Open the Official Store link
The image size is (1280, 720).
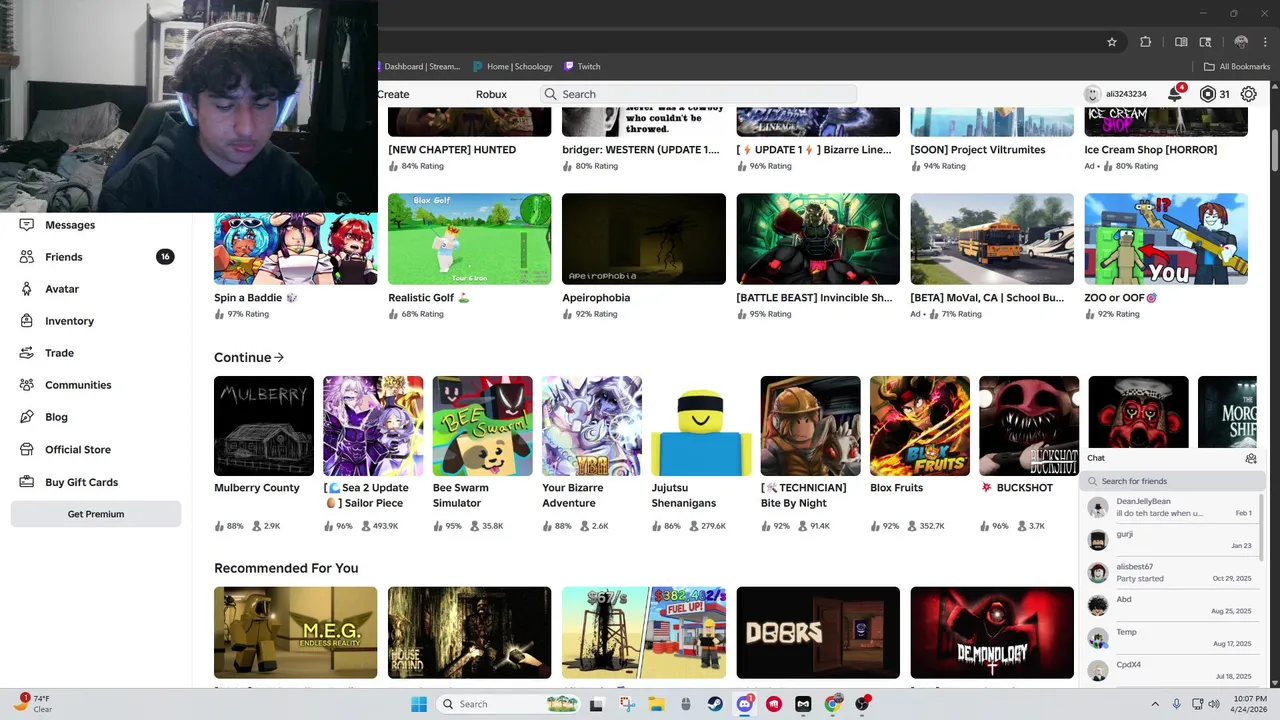78,450
